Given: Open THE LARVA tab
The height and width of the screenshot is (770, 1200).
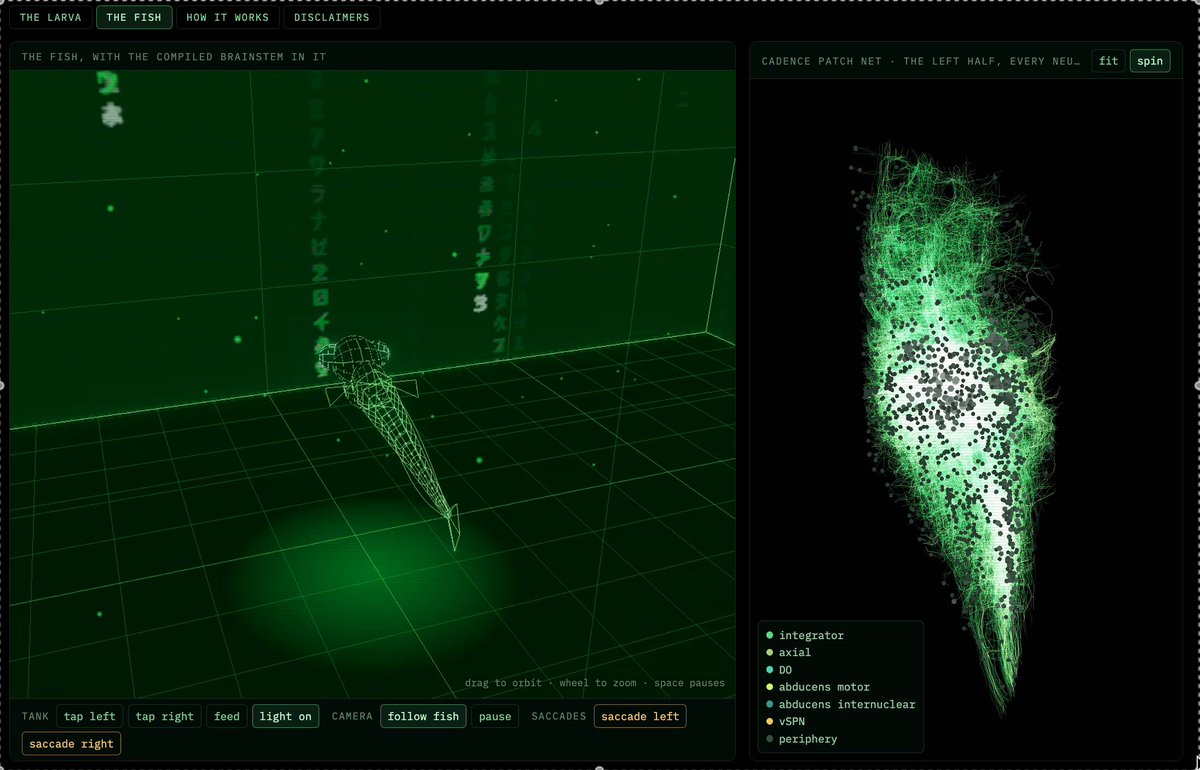Looking at the screenshot, I should coord(52,17).
